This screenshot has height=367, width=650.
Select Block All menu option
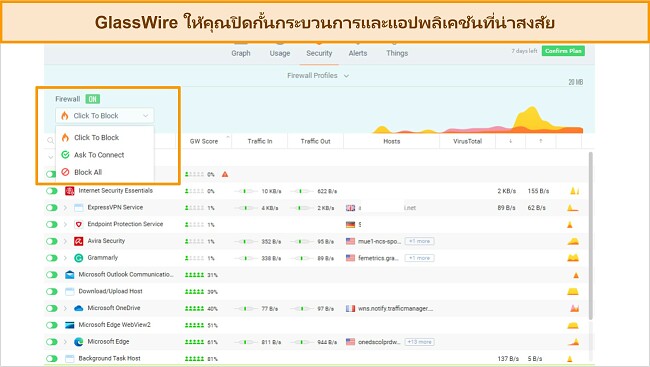(105, 172)
